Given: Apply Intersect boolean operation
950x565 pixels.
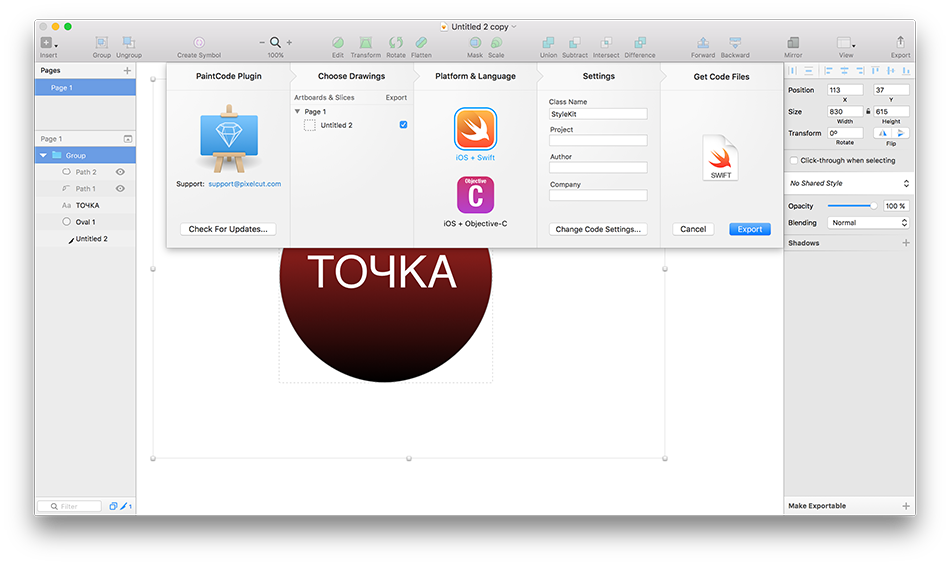Looking at the screenshot, I should tap(606, 42).
